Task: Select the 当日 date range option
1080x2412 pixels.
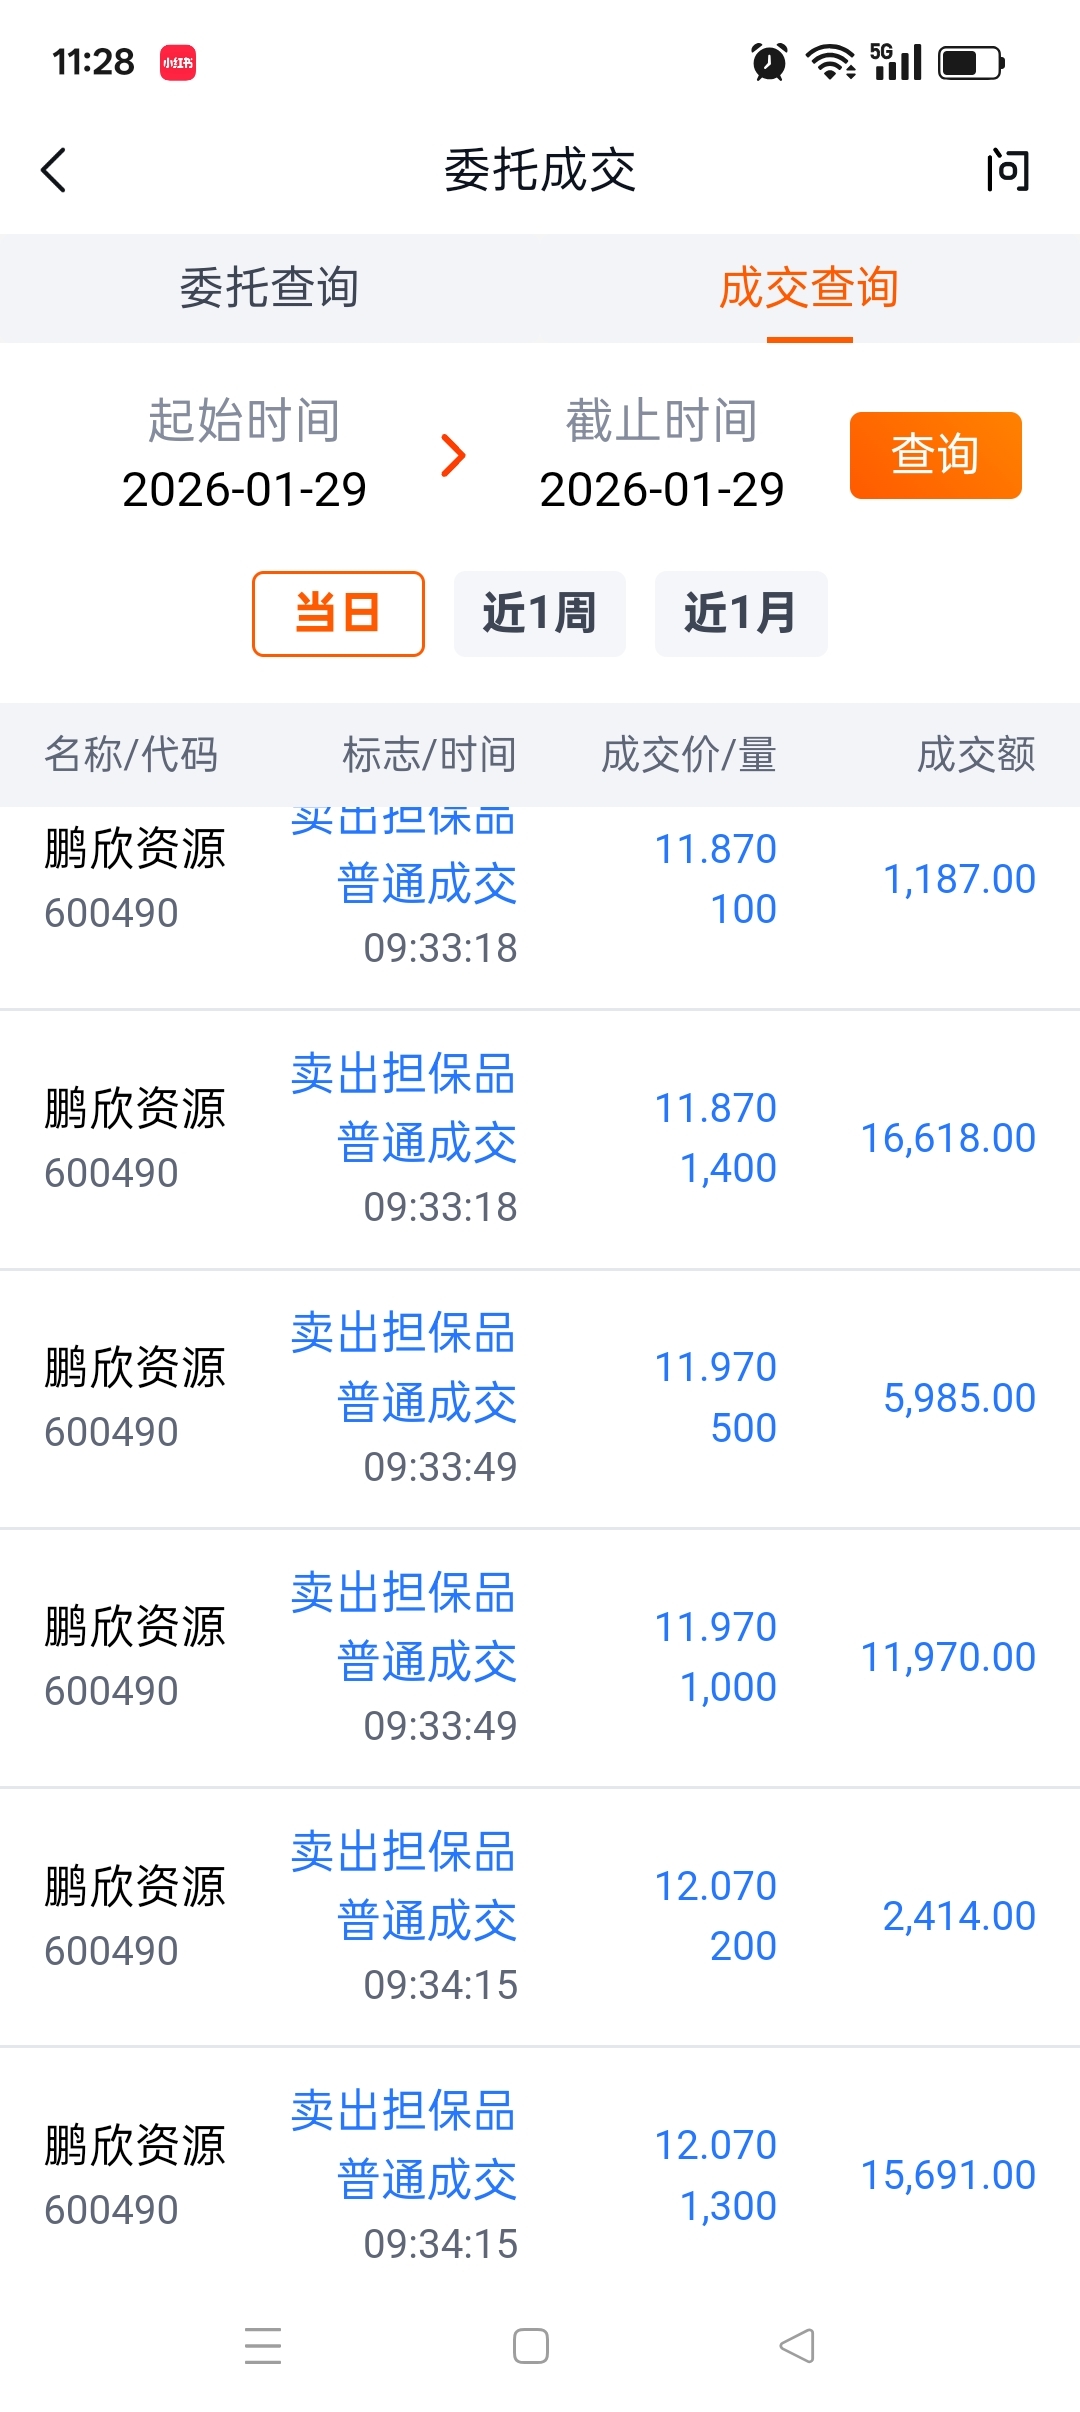Action: 338,613
